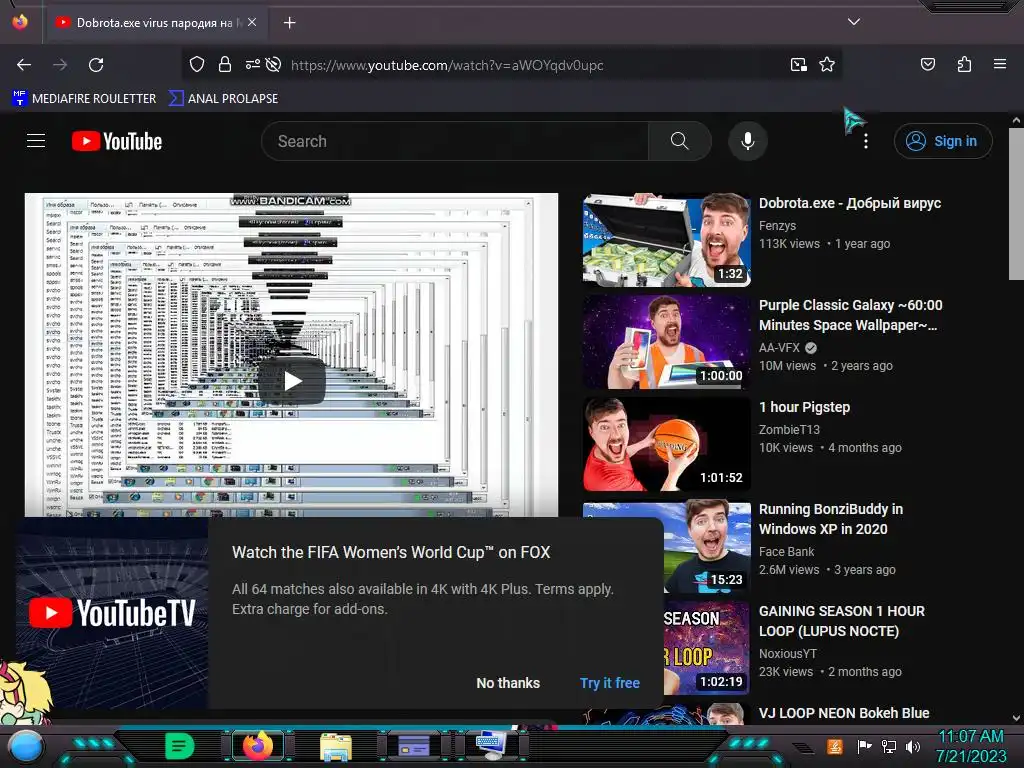The width and height of the screenshot is (1024, 768).
Task: Open the GAINING SEASON LOOP thumbnail
Action: tap(707, 647)
